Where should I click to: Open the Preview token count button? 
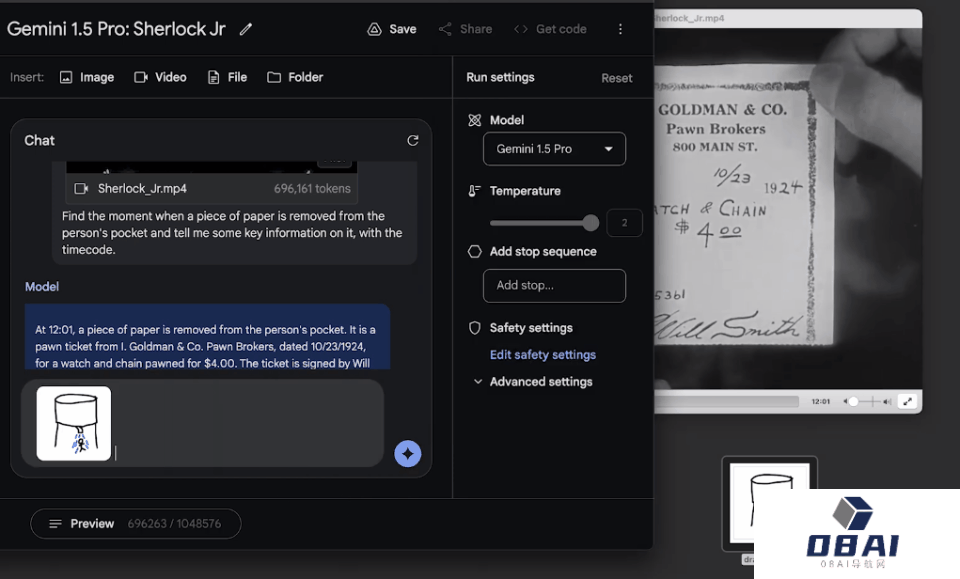pos(136,524)
